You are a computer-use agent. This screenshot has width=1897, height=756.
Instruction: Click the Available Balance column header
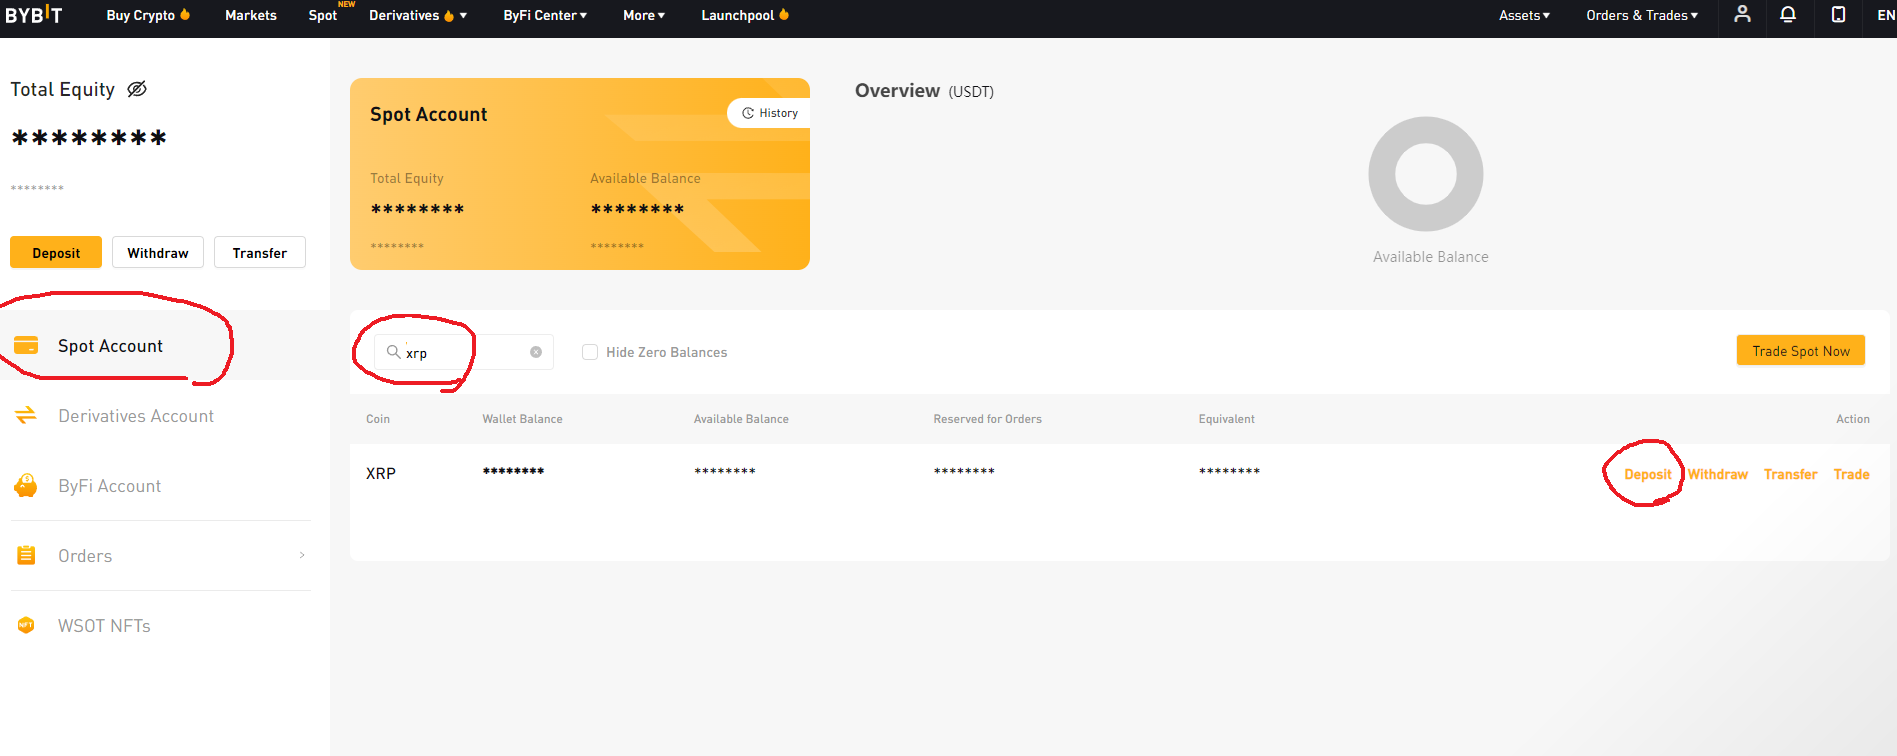click(741, 419)
